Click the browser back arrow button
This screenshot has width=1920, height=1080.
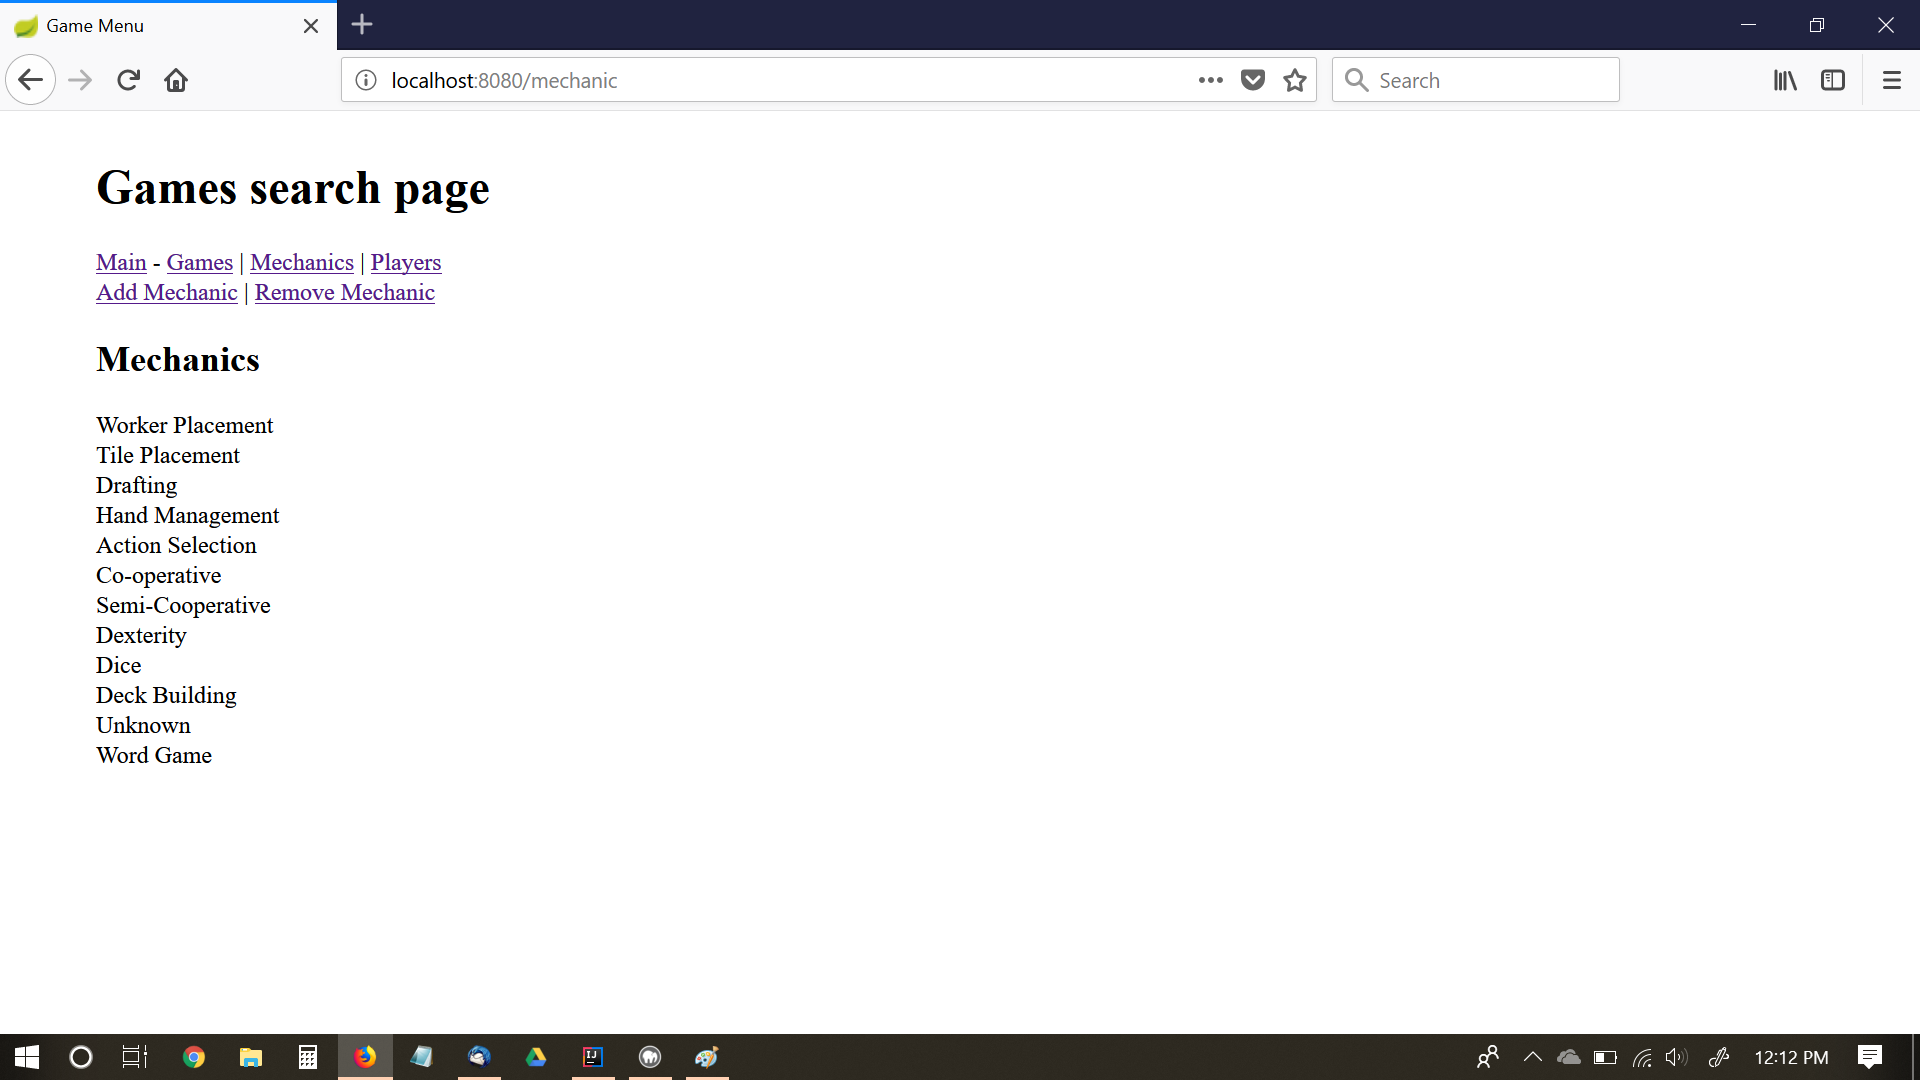click(x=30, y=80)
